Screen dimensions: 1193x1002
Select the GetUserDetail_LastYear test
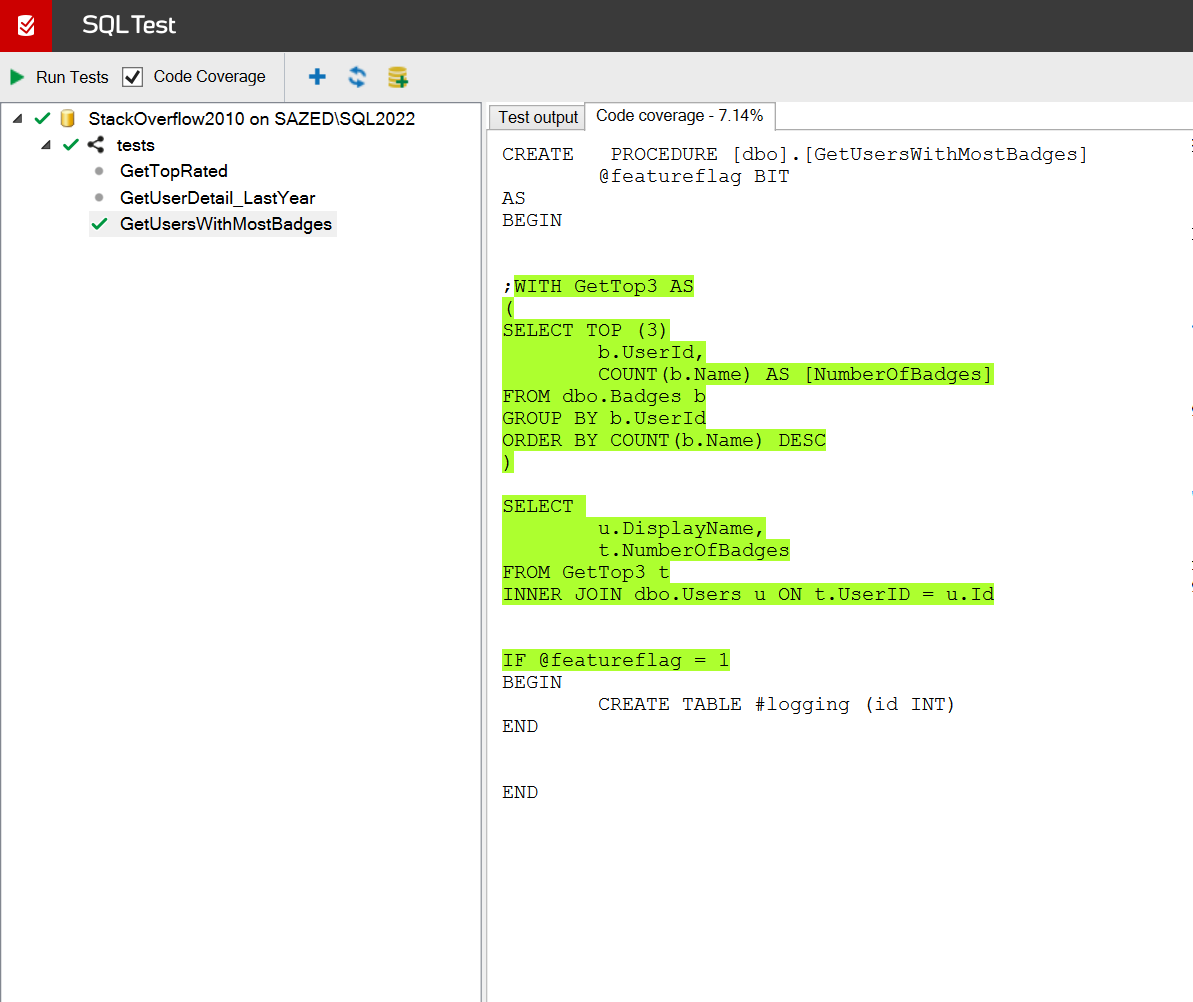click(x=218, y=198)
